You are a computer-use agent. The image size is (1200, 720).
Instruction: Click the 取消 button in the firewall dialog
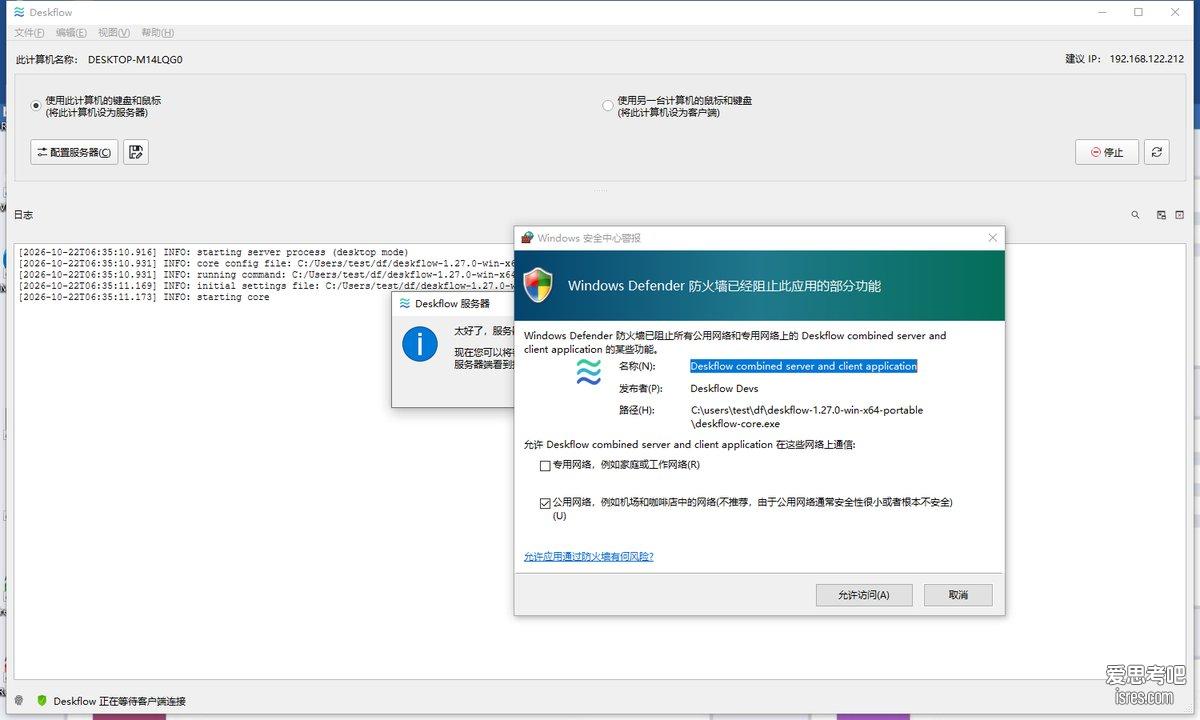pos(958,595)
